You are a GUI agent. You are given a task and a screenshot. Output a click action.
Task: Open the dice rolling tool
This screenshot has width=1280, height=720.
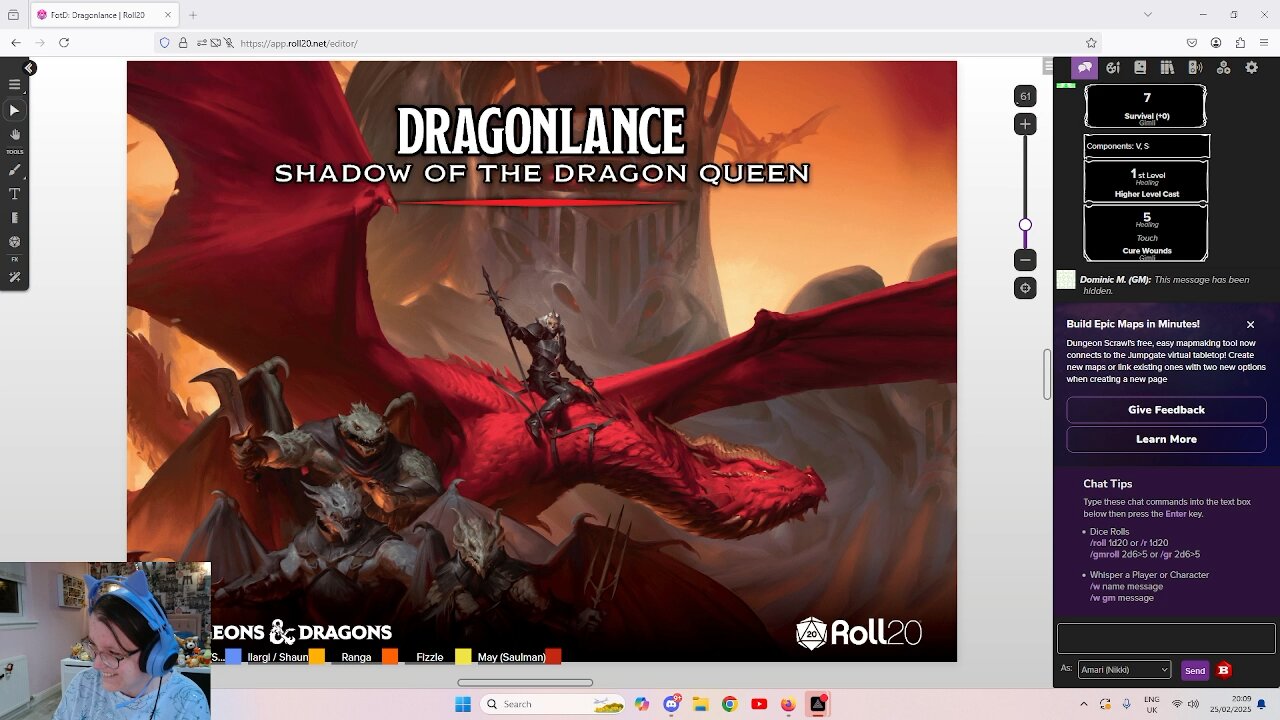pos(14,242)
